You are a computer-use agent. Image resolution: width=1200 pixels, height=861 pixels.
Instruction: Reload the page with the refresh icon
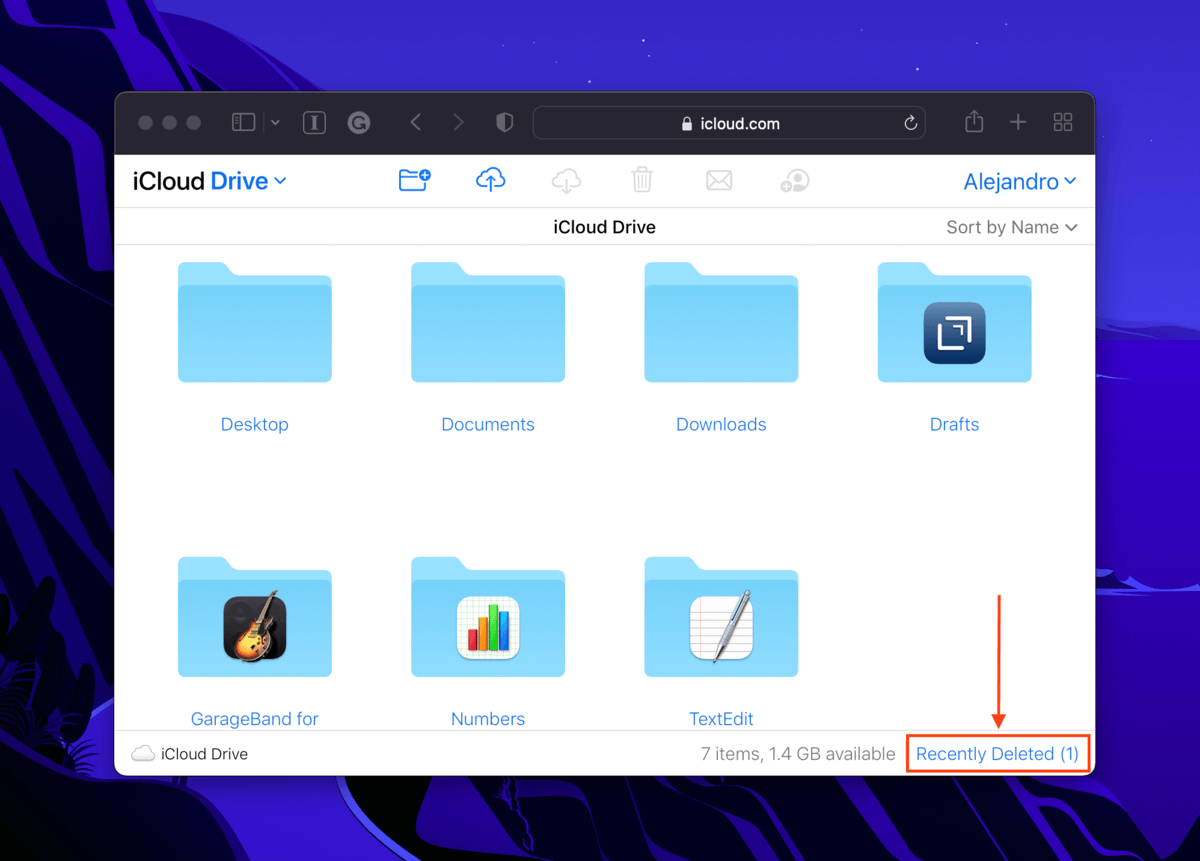click(910, 123)
